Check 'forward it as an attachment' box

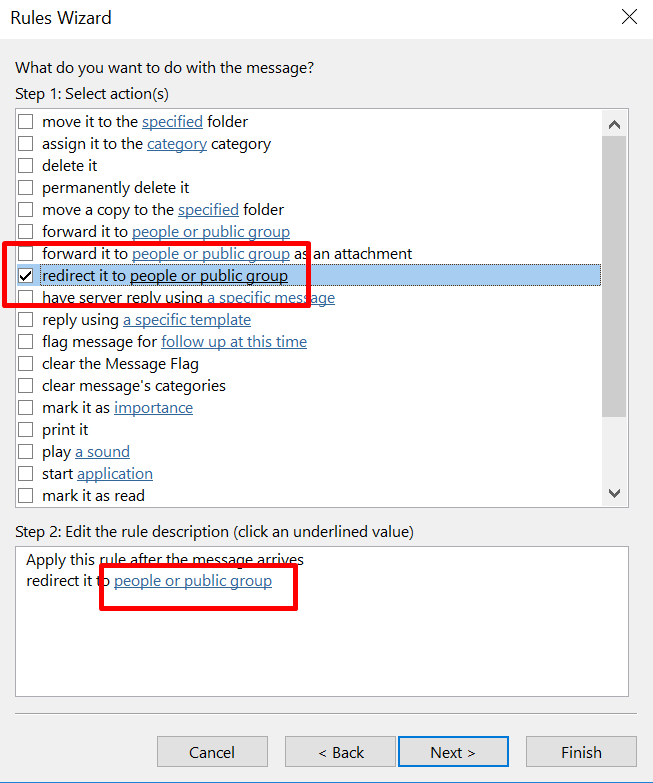pyautogui.click(x=25, y=254)
